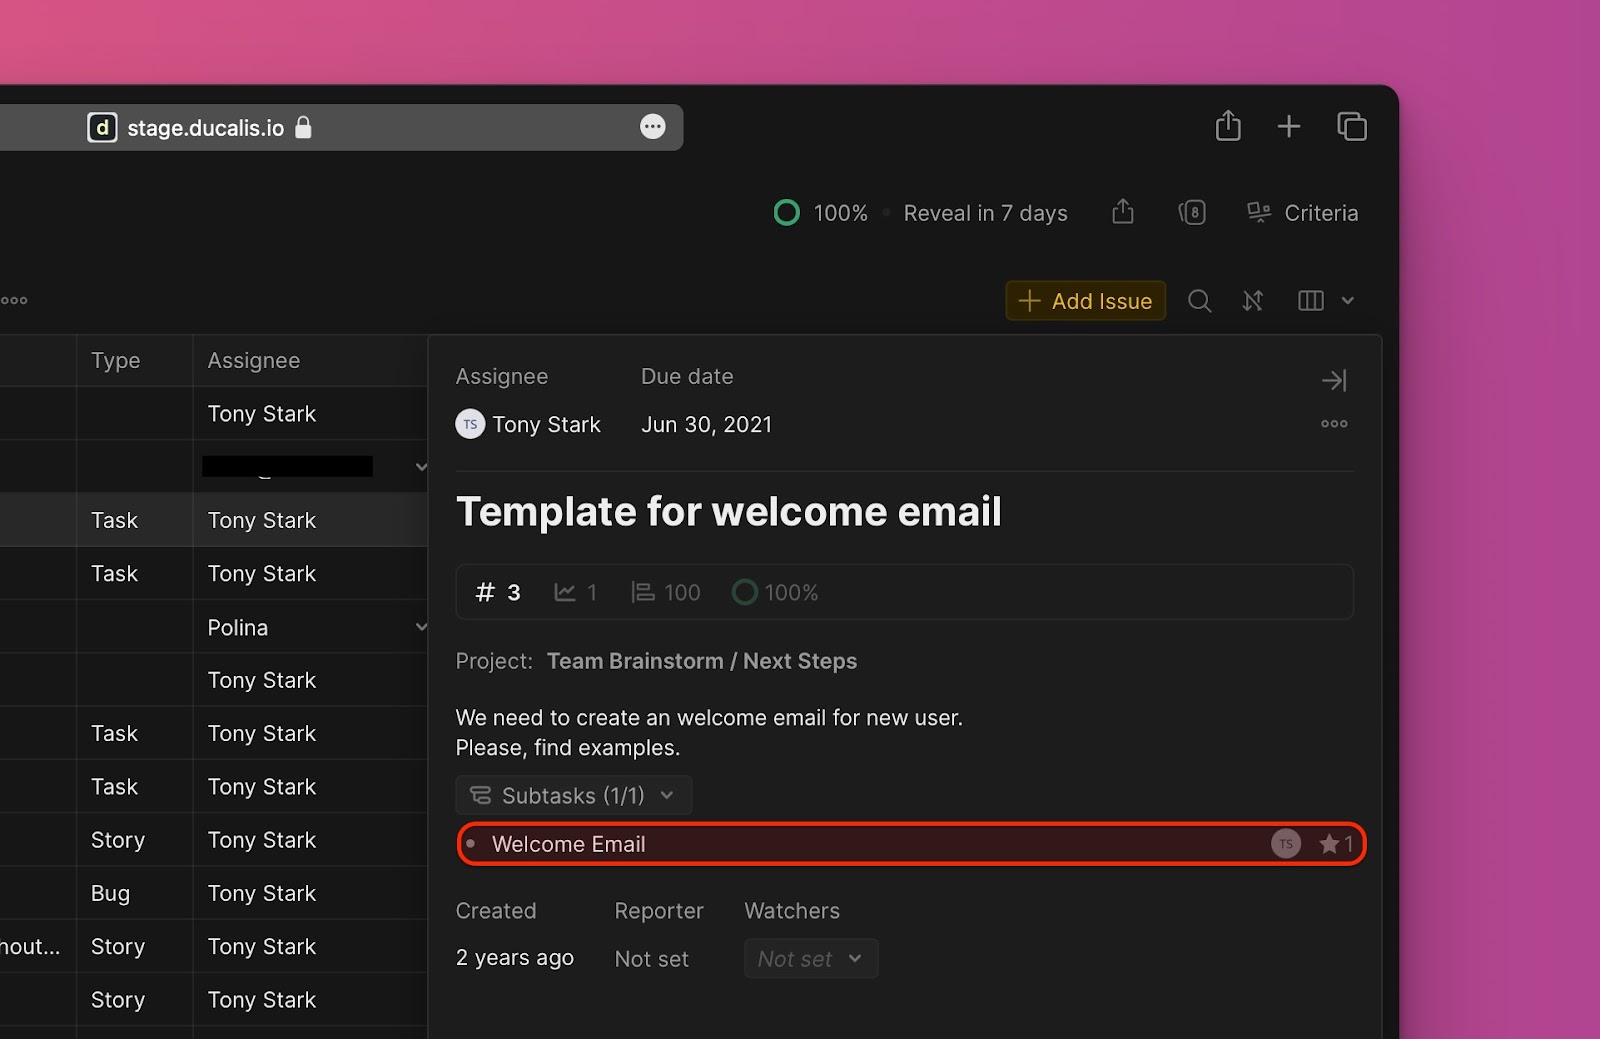Screen dimensions: 1600x1039
Task: Click the Assignee column header
Action: point(254,361)
